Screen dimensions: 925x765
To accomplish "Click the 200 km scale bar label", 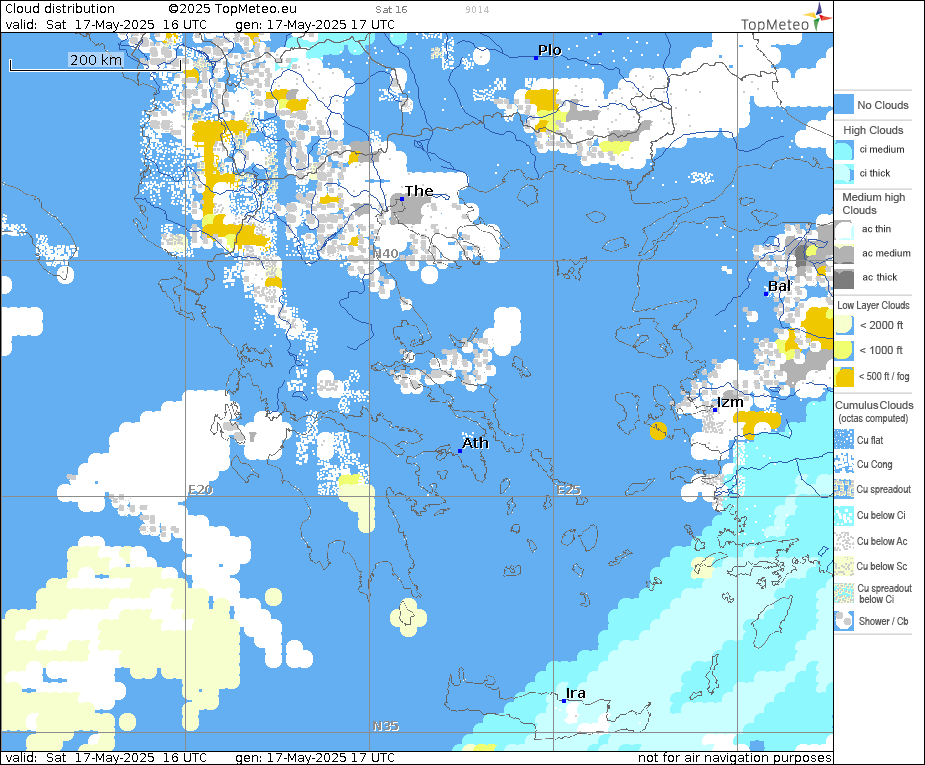I will (96, 60).
